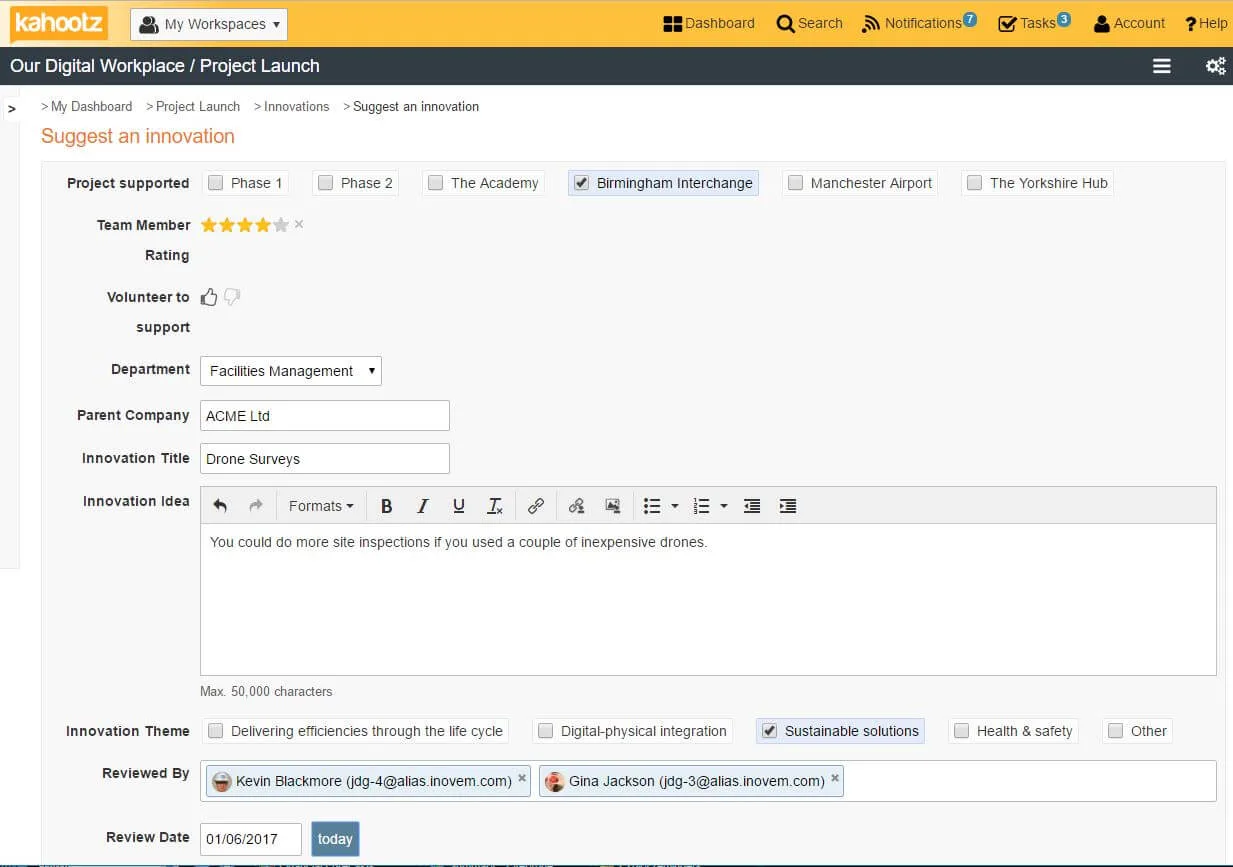
Task: Click the editor redo icon
Action: (x=256, y=506)
